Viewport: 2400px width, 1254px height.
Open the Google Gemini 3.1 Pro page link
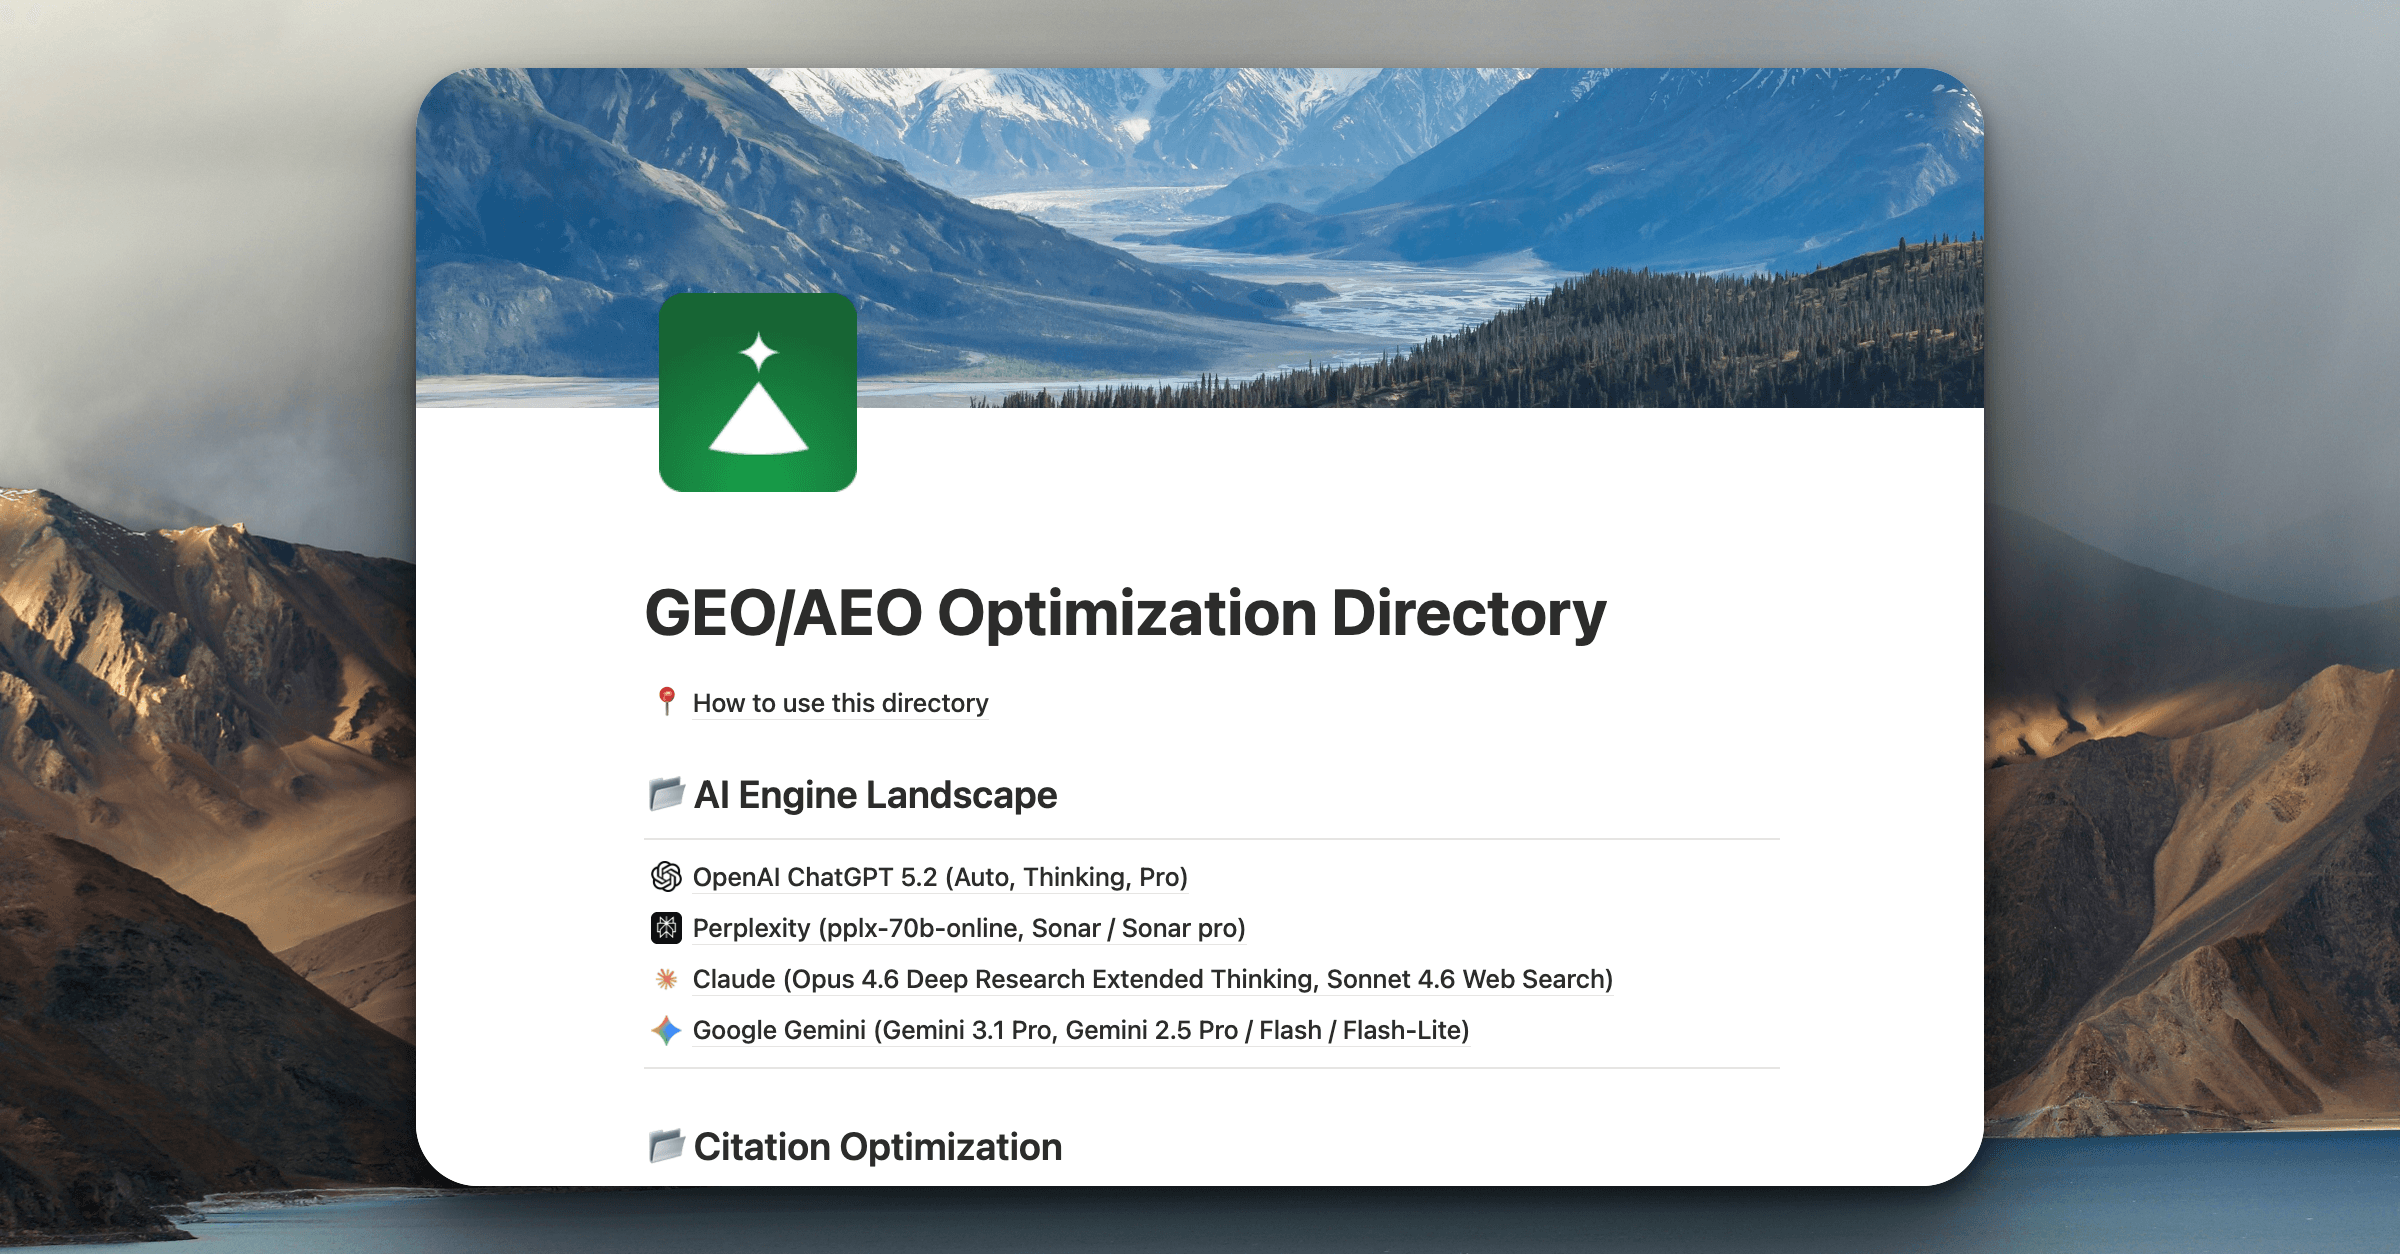pyautogui.click(x=1080, y=1030)
